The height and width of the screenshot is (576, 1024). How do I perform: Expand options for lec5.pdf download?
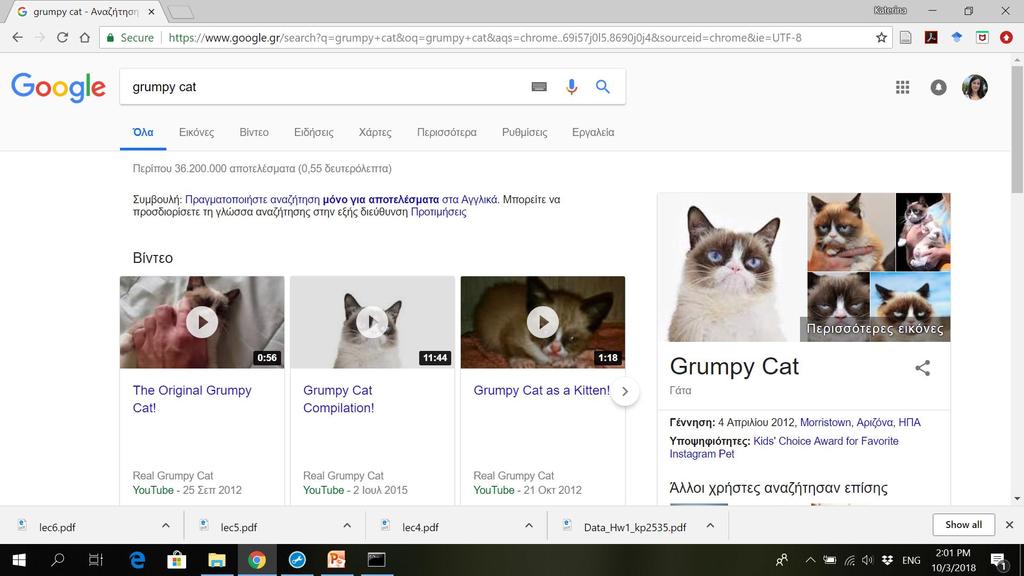347,526
